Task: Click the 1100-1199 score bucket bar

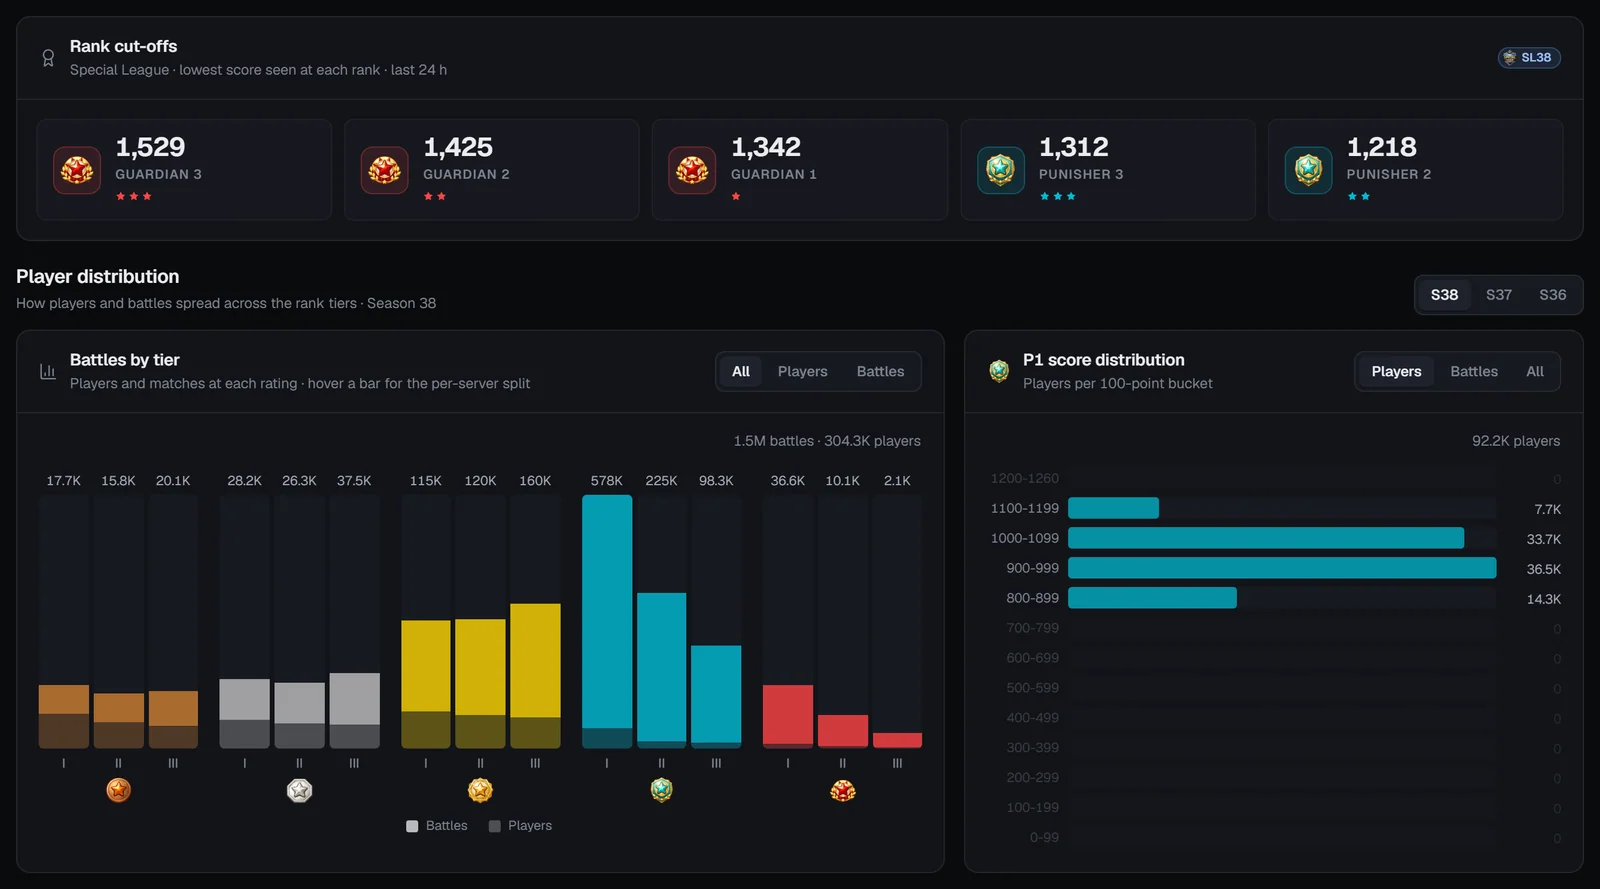Action: point(1113,508)
